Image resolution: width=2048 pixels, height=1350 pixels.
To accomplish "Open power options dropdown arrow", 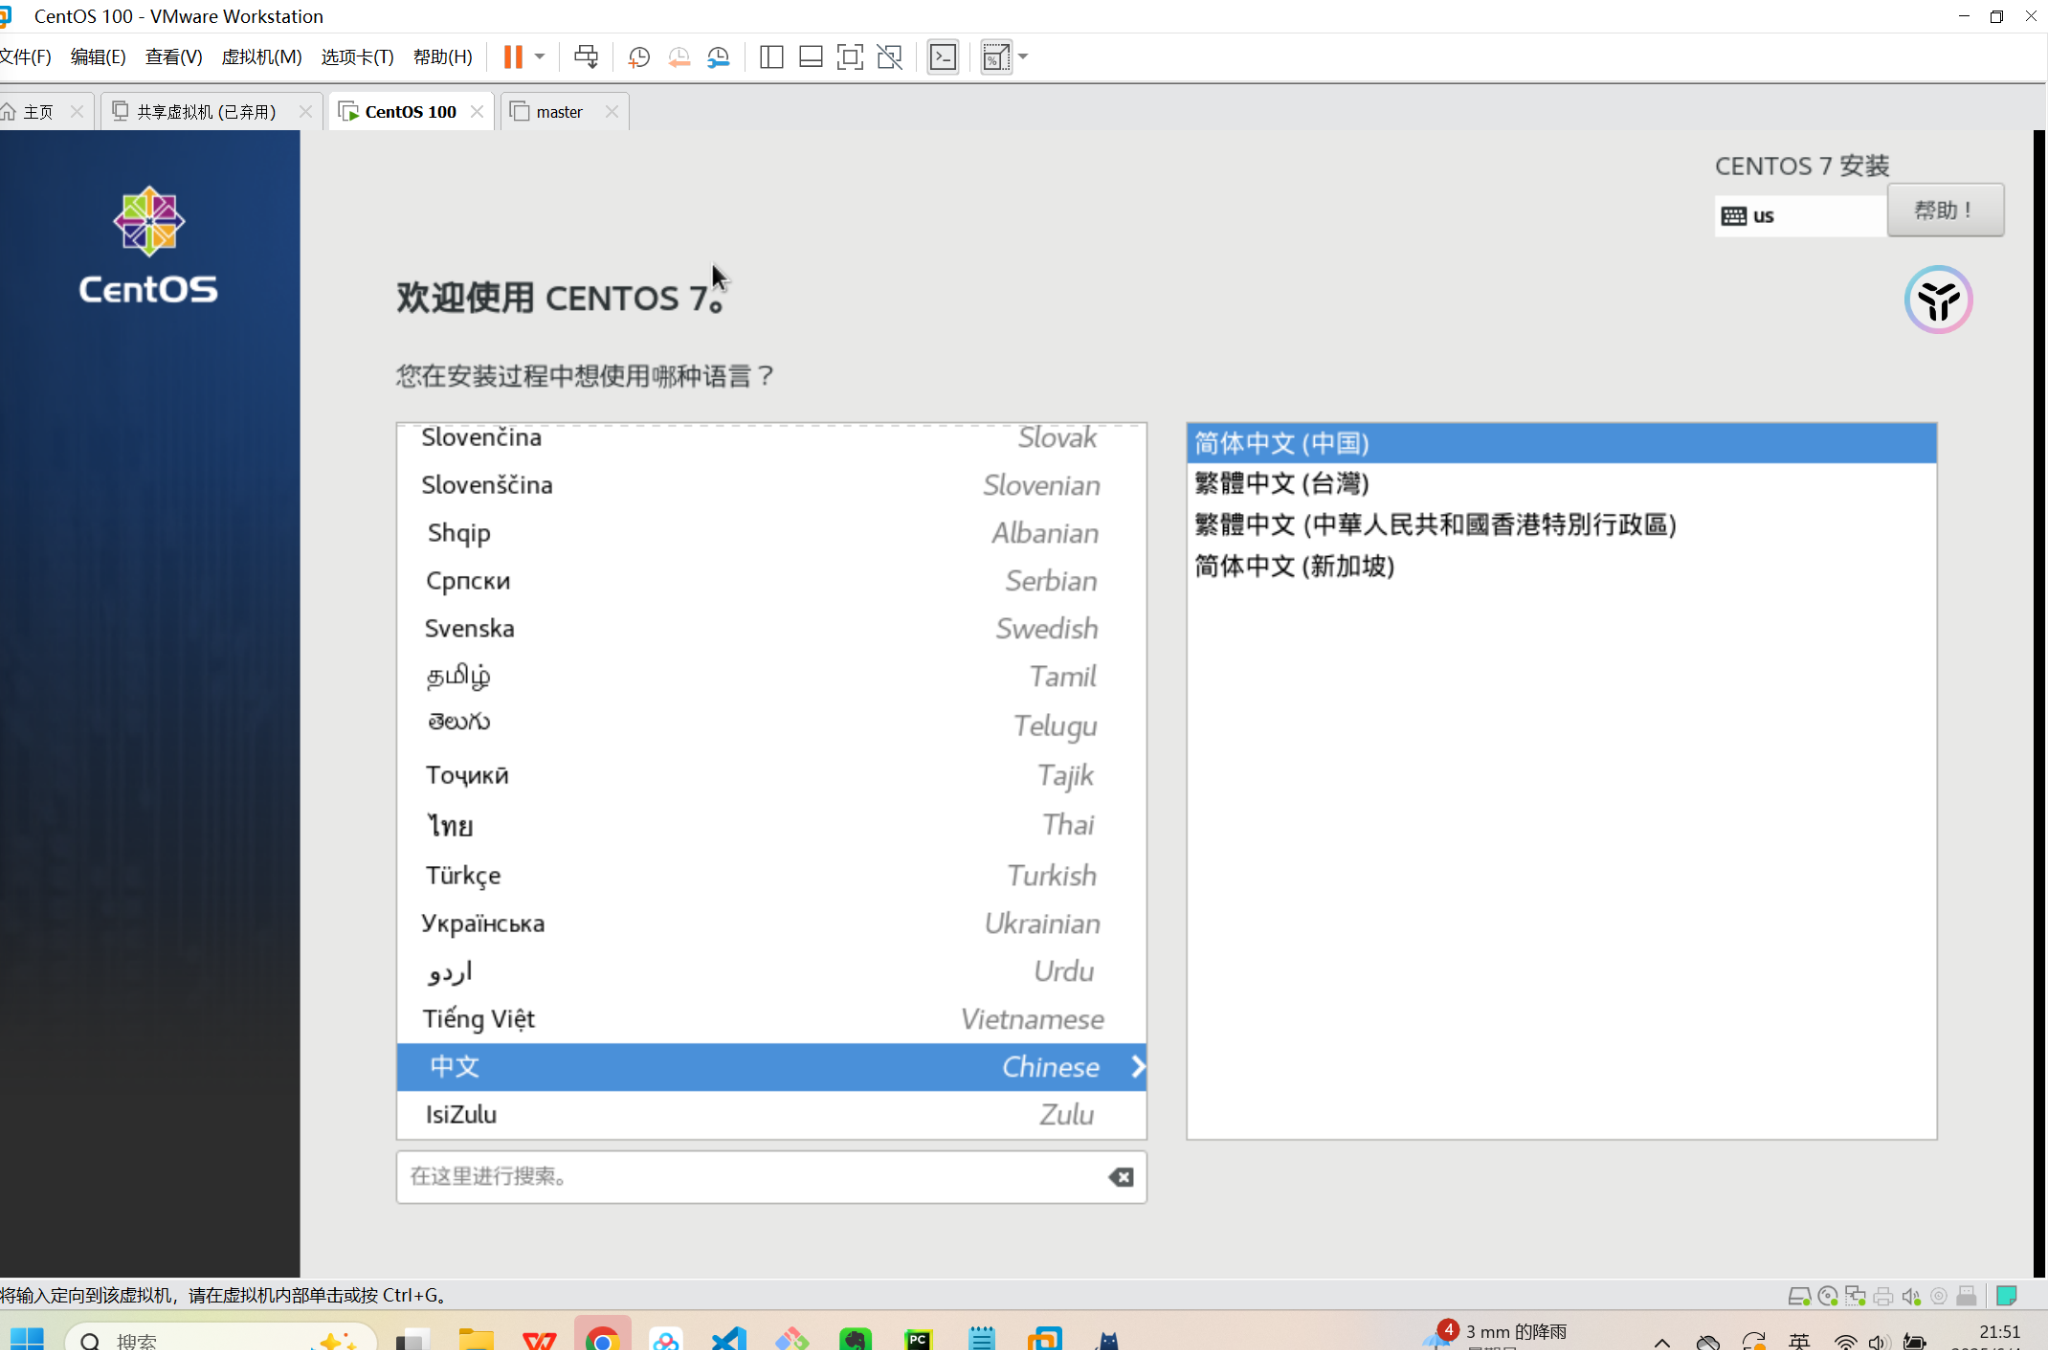I will [540, 57].
